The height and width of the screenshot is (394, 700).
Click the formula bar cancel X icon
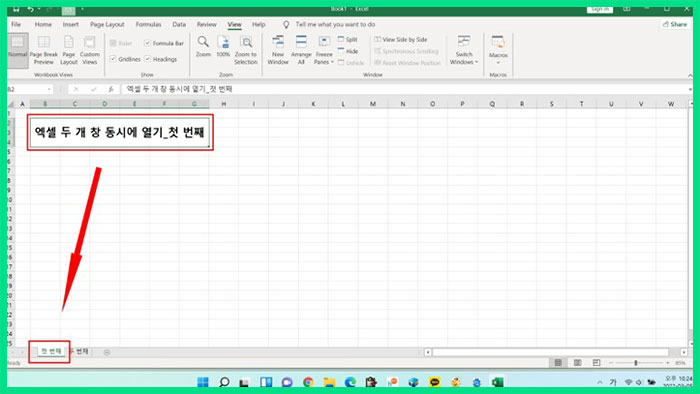tap(76, 89)
